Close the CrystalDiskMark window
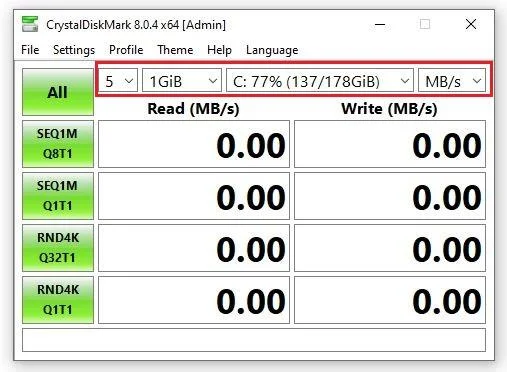Image resolution: width=507 pixels, height=372 pixels. 471,24
